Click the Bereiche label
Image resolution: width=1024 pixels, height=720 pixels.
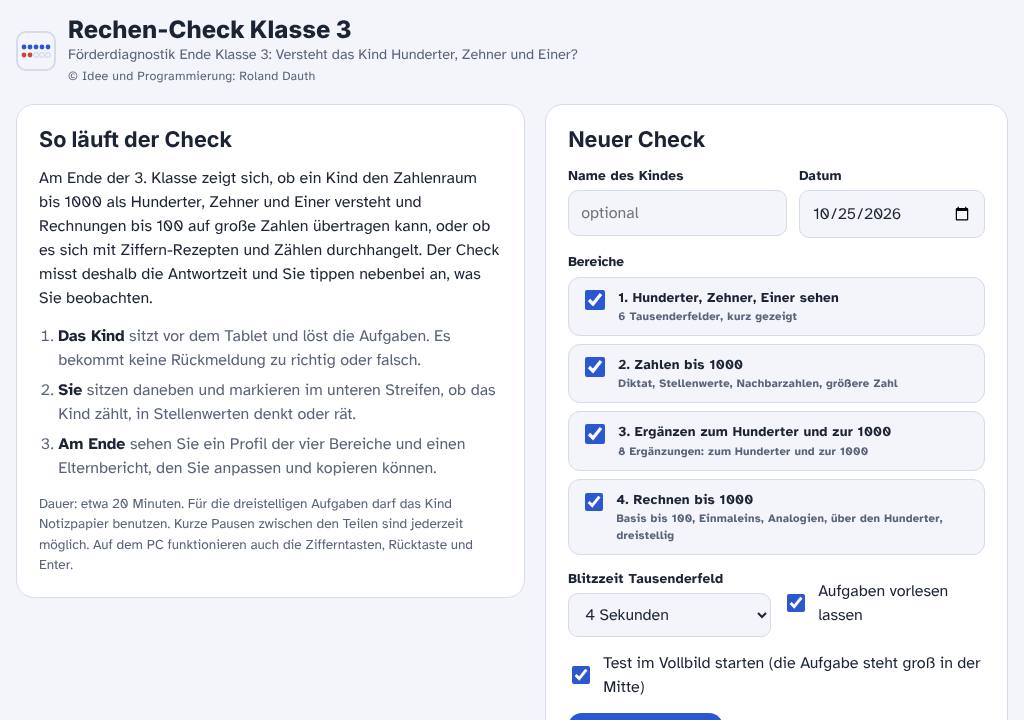click(x=596, y=261)
